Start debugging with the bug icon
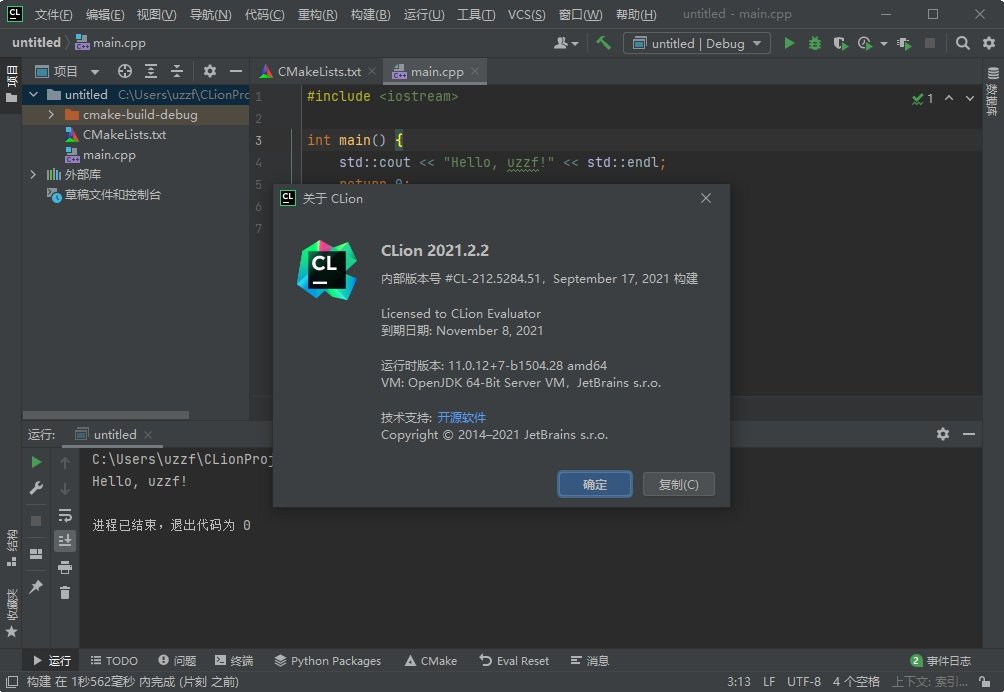1004x692 pixels. 814,43
